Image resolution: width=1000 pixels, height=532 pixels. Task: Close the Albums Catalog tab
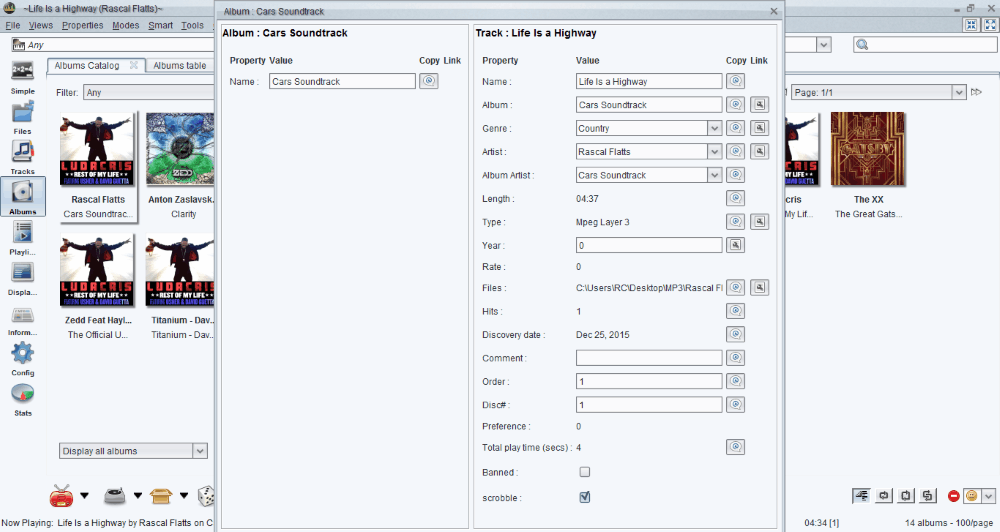pyautogui.click(x=134, y=65)
